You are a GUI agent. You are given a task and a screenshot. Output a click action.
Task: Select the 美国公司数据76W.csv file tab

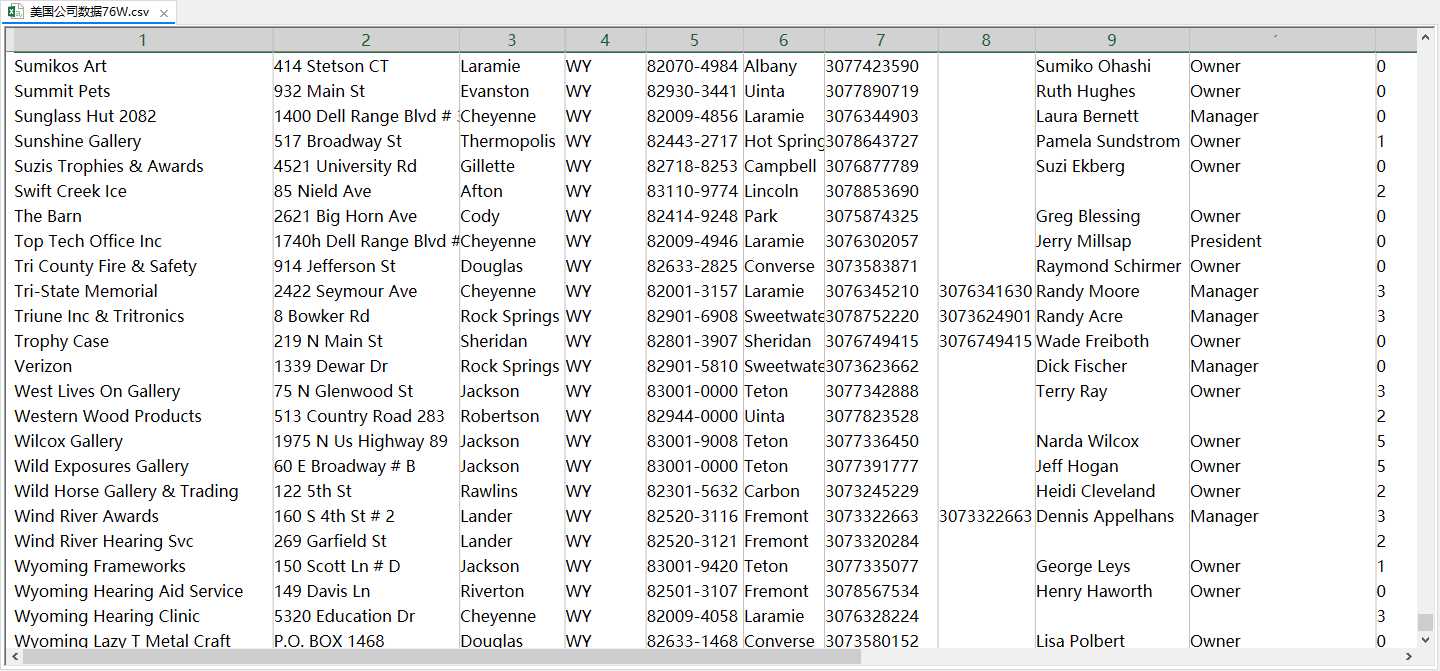tap(89, 13)
